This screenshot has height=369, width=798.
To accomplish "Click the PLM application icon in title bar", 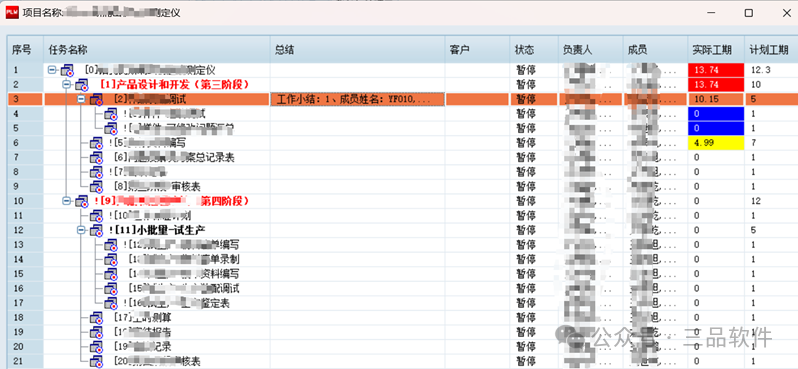I will coord(12,13).
